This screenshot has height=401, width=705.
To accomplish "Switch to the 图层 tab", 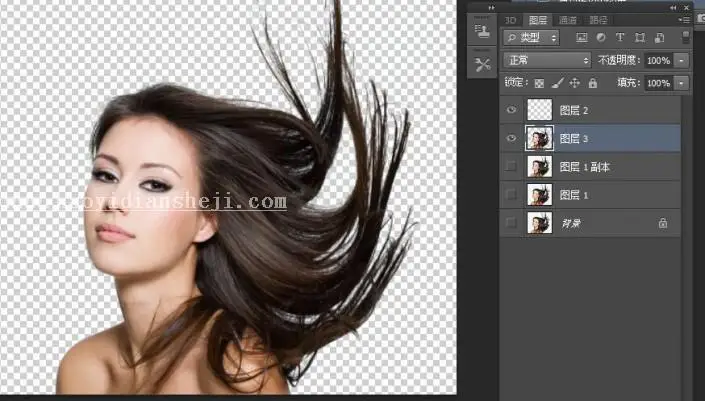I will 538,20.
